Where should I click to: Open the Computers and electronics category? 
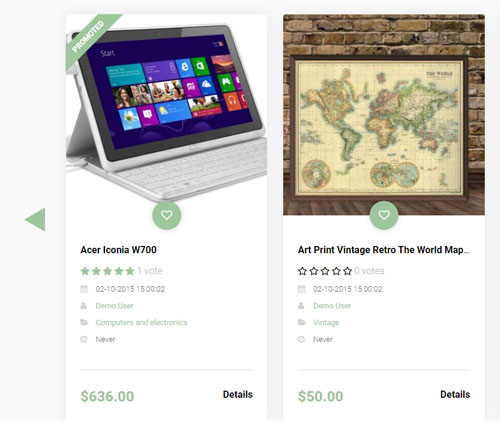click(141, 322)
